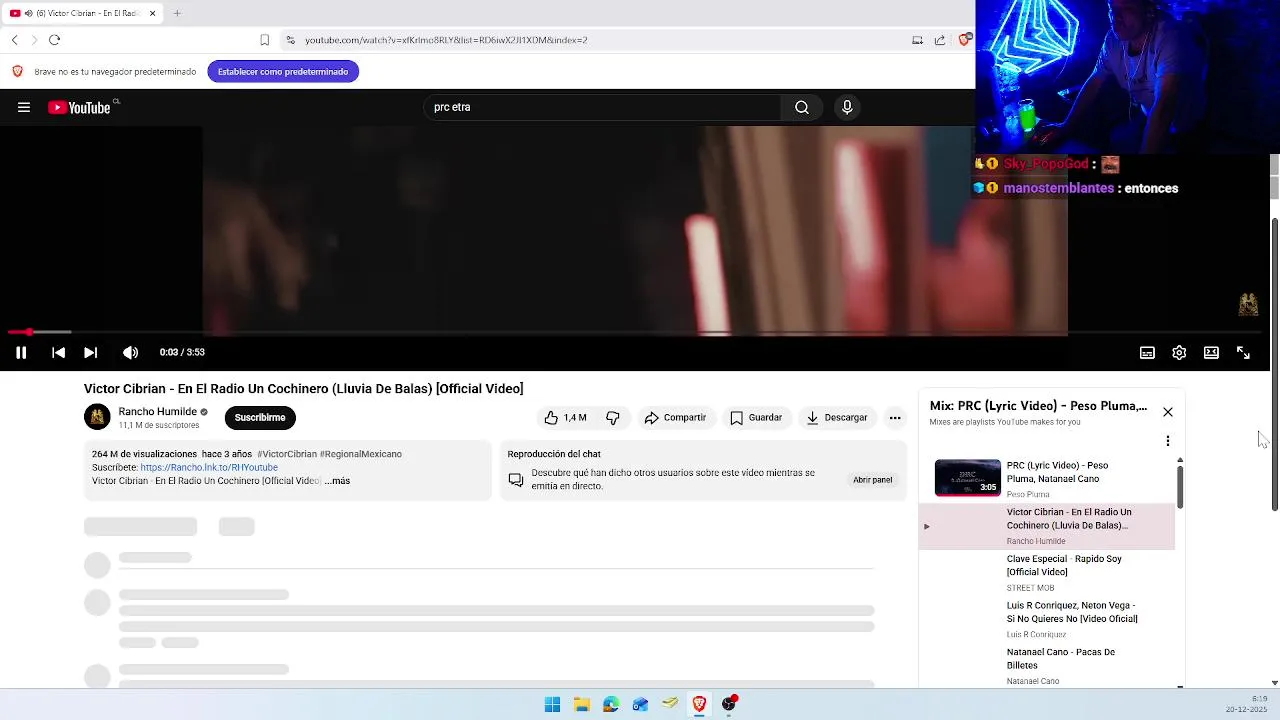
Task: Open Rancho Humilde channel avatar
Action: coord(97,417)
